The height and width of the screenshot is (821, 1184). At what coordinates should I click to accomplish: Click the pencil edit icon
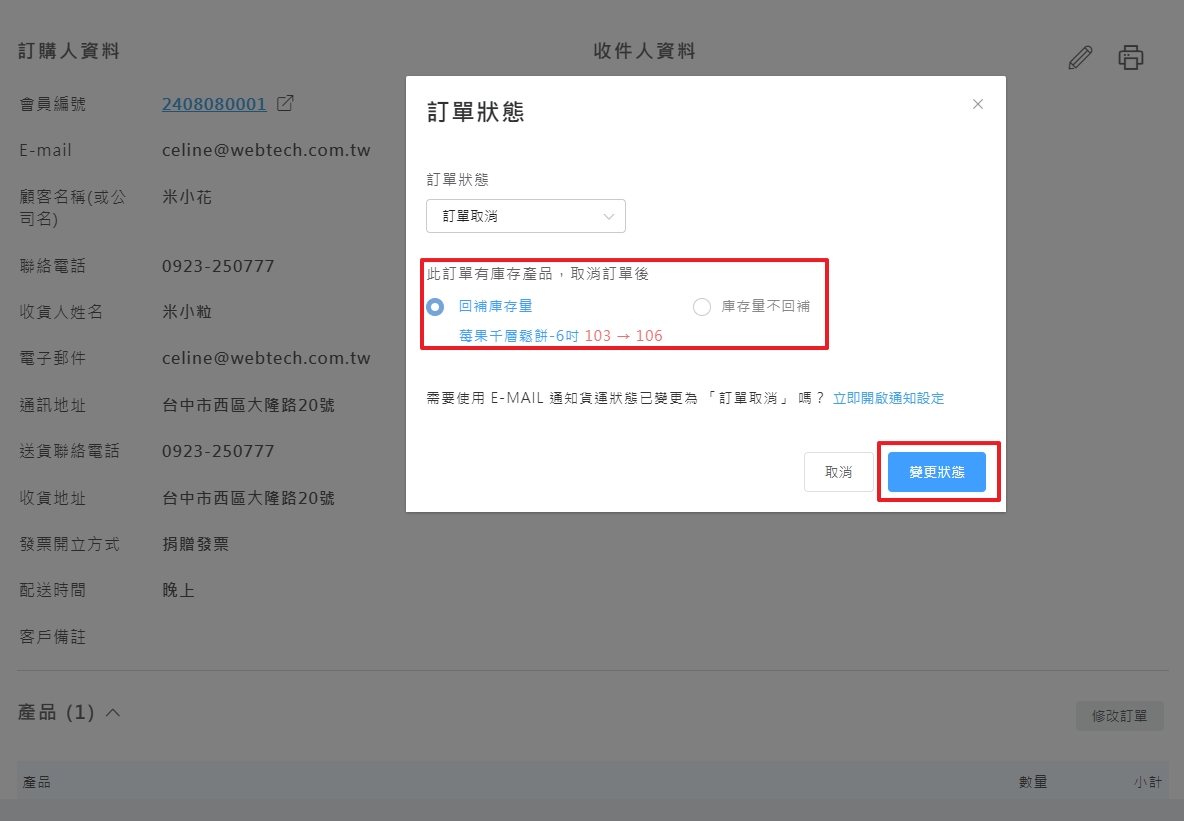pos(1080,58)
